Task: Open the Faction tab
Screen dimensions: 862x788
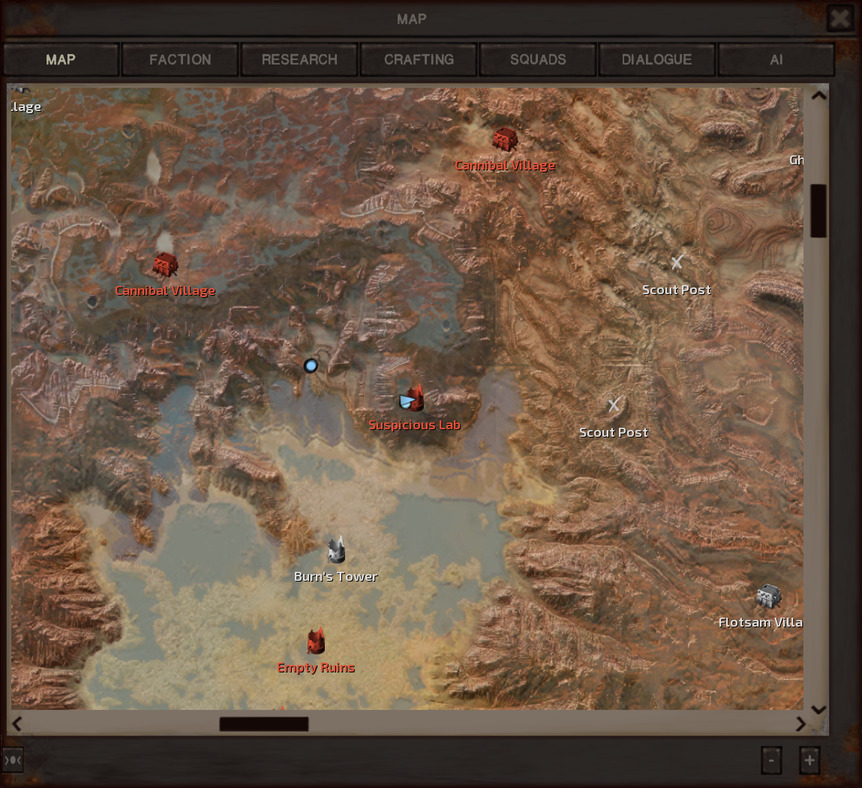Action: point(180,59)
